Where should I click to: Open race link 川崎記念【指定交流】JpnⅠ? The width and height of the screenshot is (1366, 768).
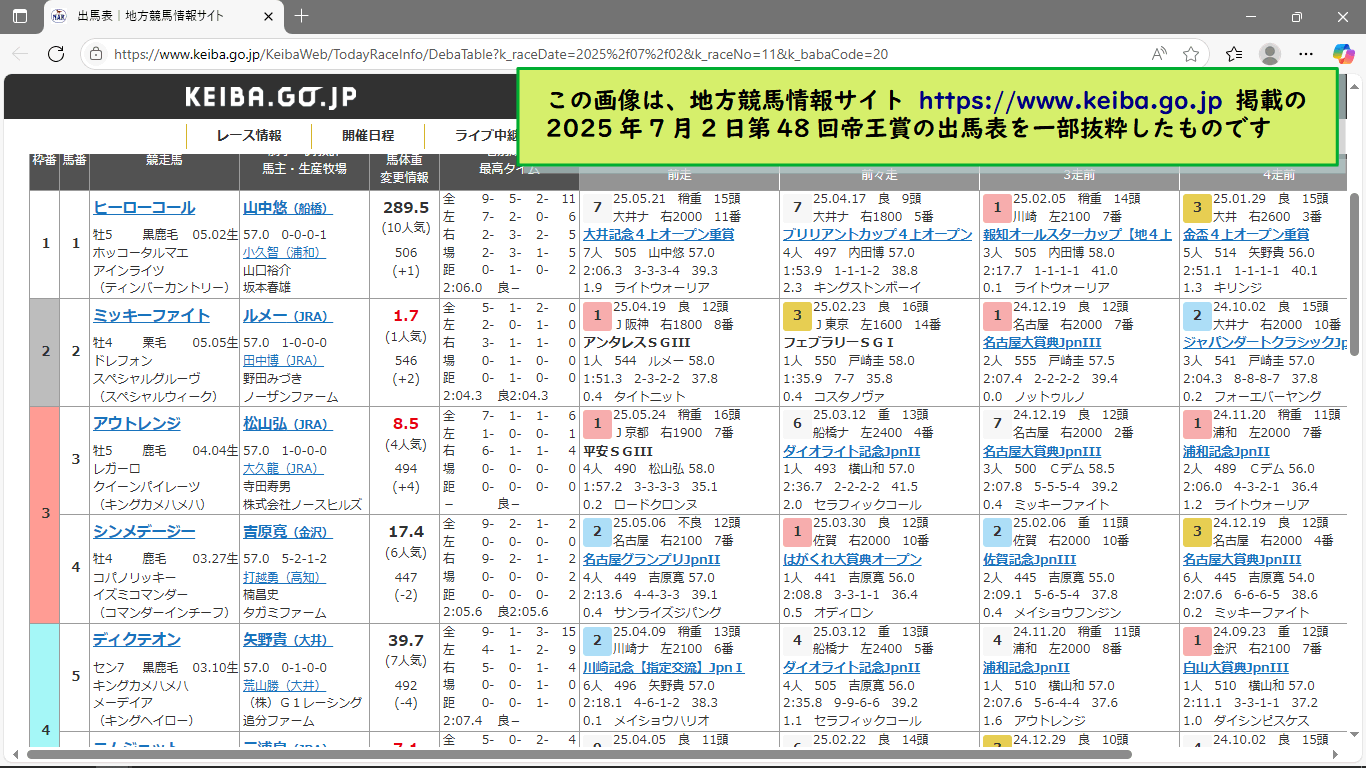663,667
